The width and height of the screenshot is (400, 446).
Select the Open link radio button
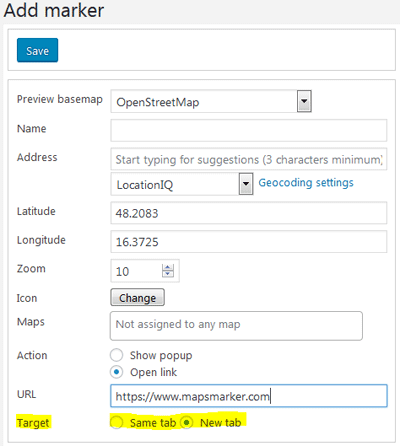click(117, 372)
